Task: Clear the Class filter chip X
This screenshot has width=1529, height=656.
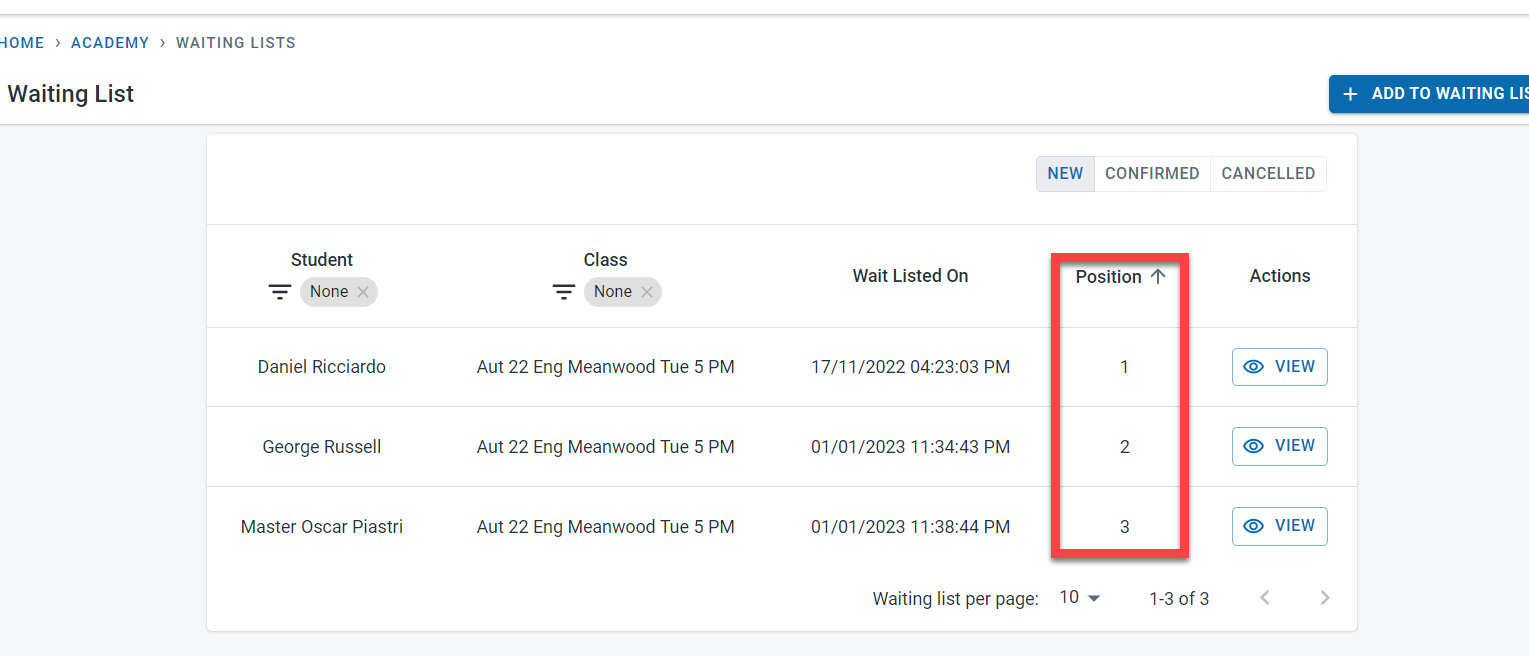Action: 647,292
